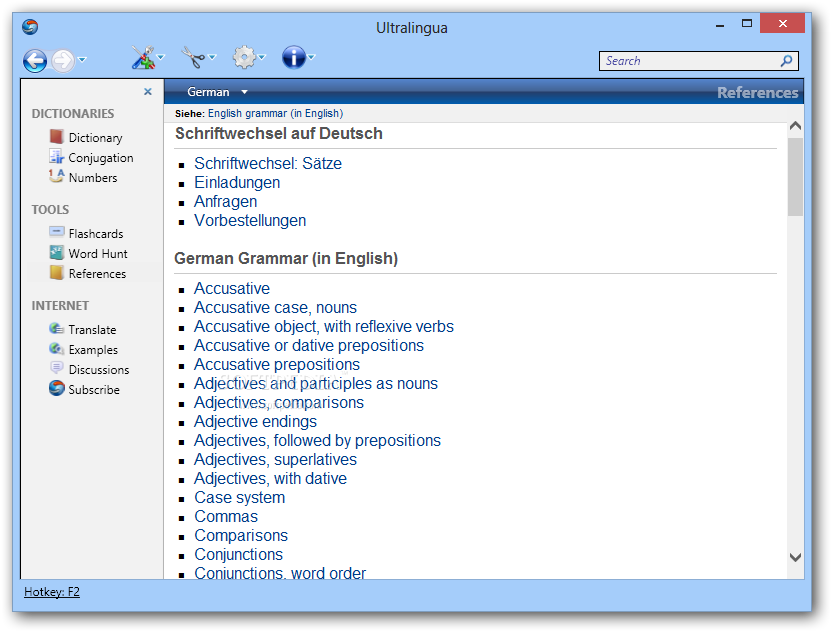Click the Conjugation sidebar icon
Image resolution: width=832 pixels, height=632 pixels.
point(56,157)
